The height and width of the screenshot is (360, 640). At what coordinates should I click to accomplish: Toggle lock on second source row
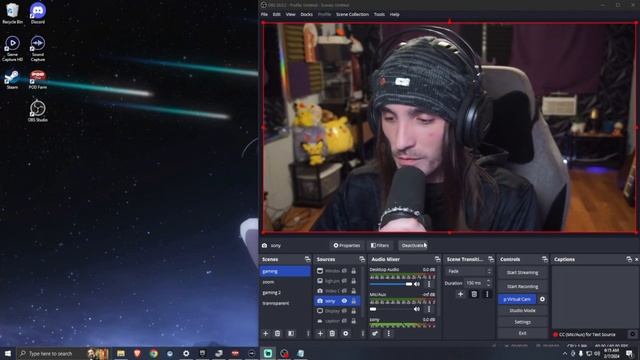pos(353,281)
